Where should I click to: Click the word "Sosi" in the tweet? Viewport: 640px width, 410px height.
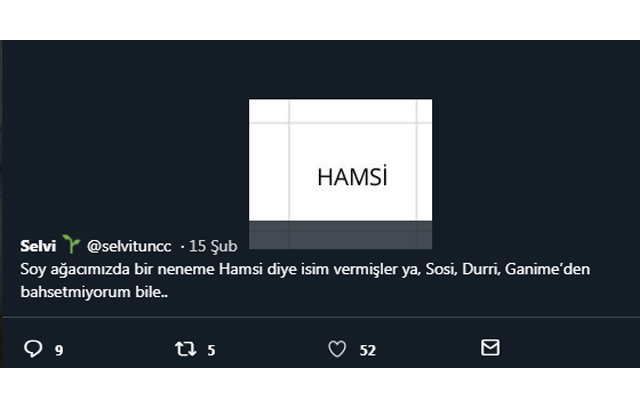[448, 268]
